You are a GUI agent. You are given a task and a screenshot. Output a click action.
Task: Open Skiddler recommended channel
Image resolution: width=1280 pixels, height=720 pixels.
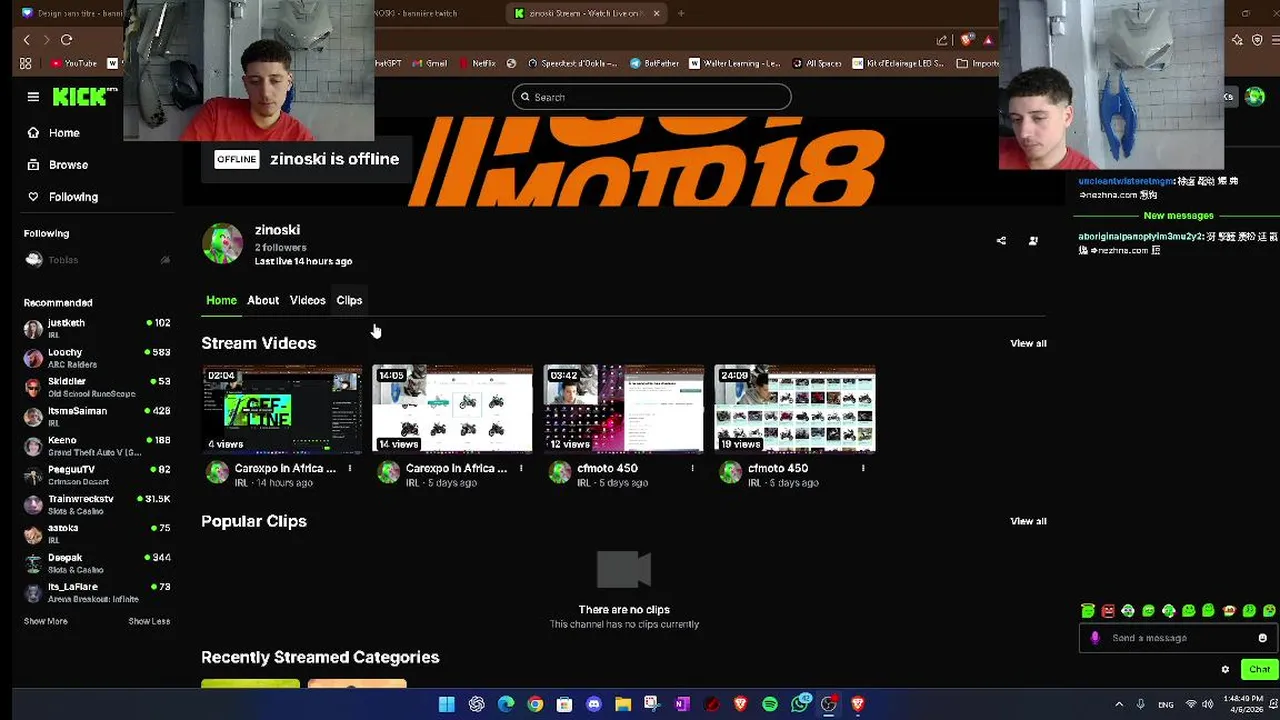(x=97, y=387)
